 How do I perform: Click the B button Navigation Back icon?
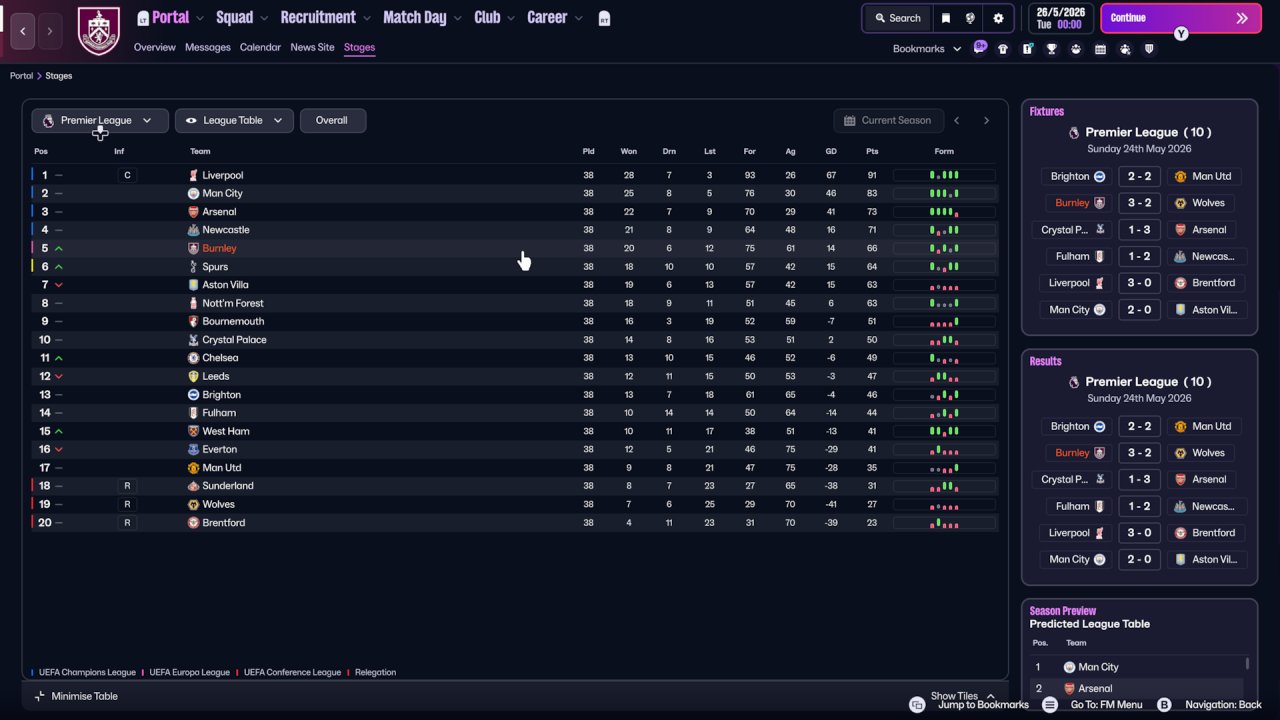tap(1164, 705)
